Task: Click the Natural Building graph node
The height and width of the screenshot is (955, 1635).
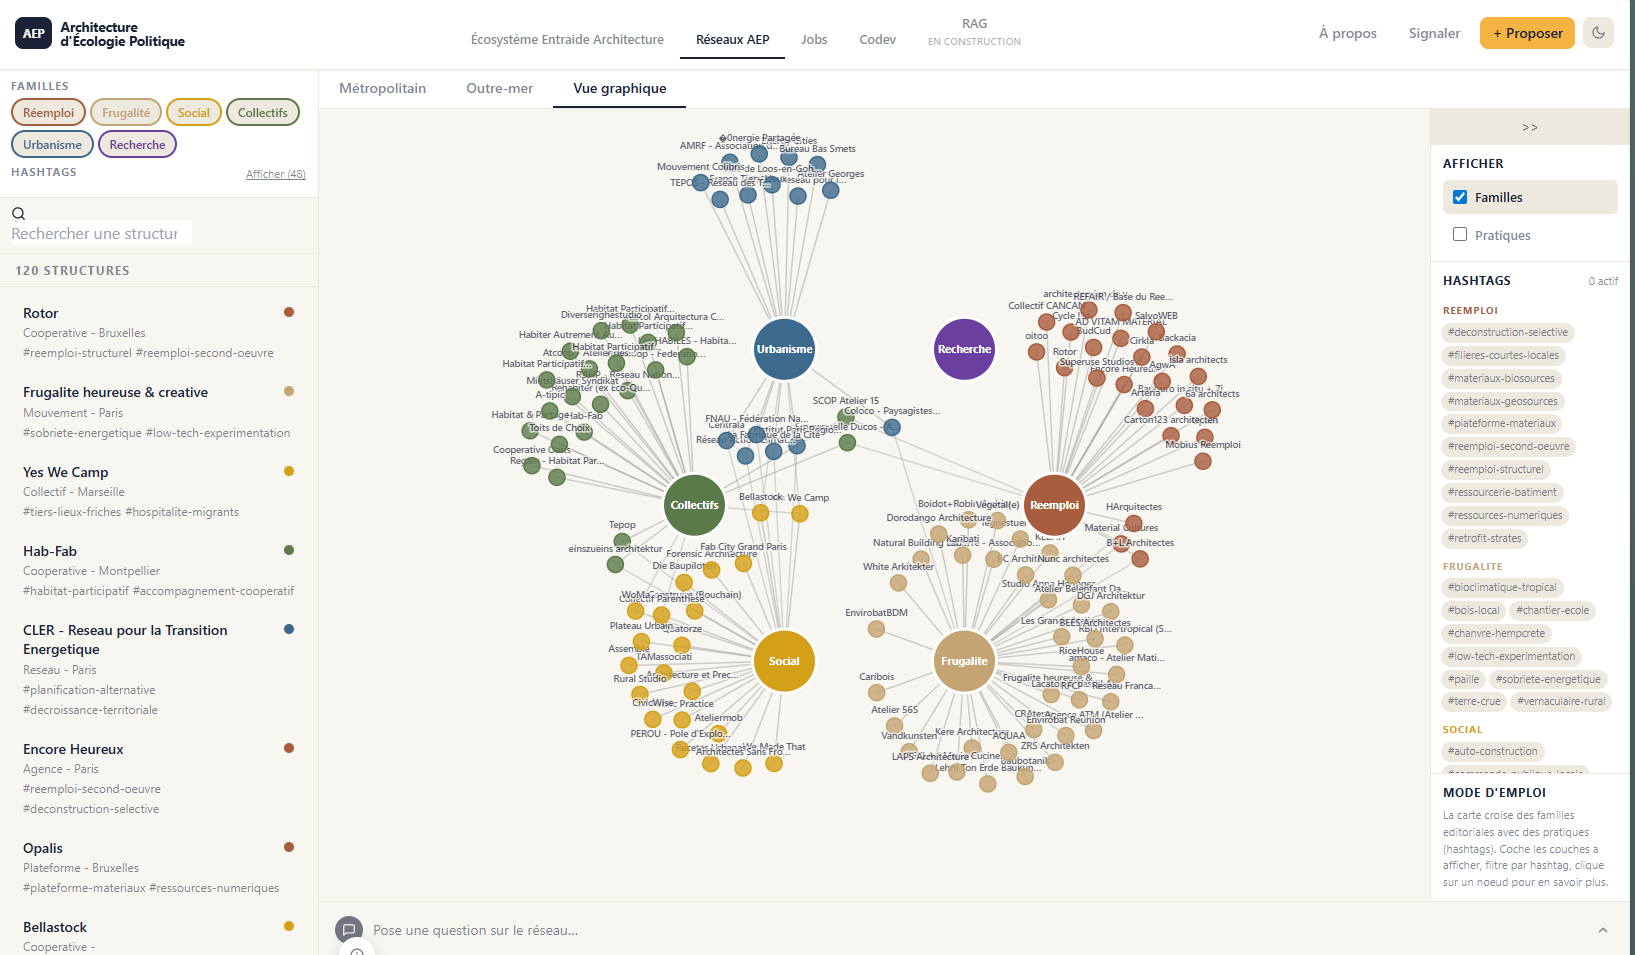Action: tap(921, 558)
